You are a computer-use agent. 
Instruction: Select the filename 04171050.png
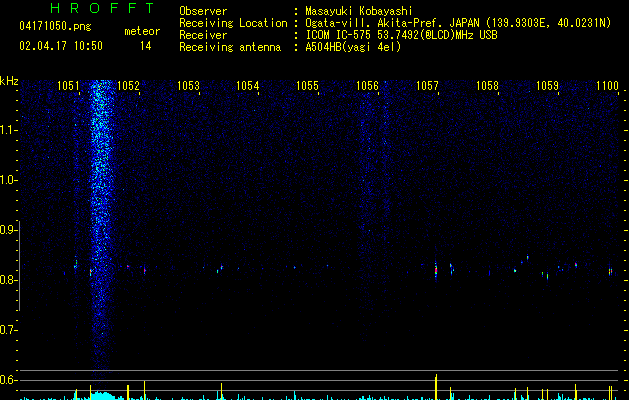55,26
